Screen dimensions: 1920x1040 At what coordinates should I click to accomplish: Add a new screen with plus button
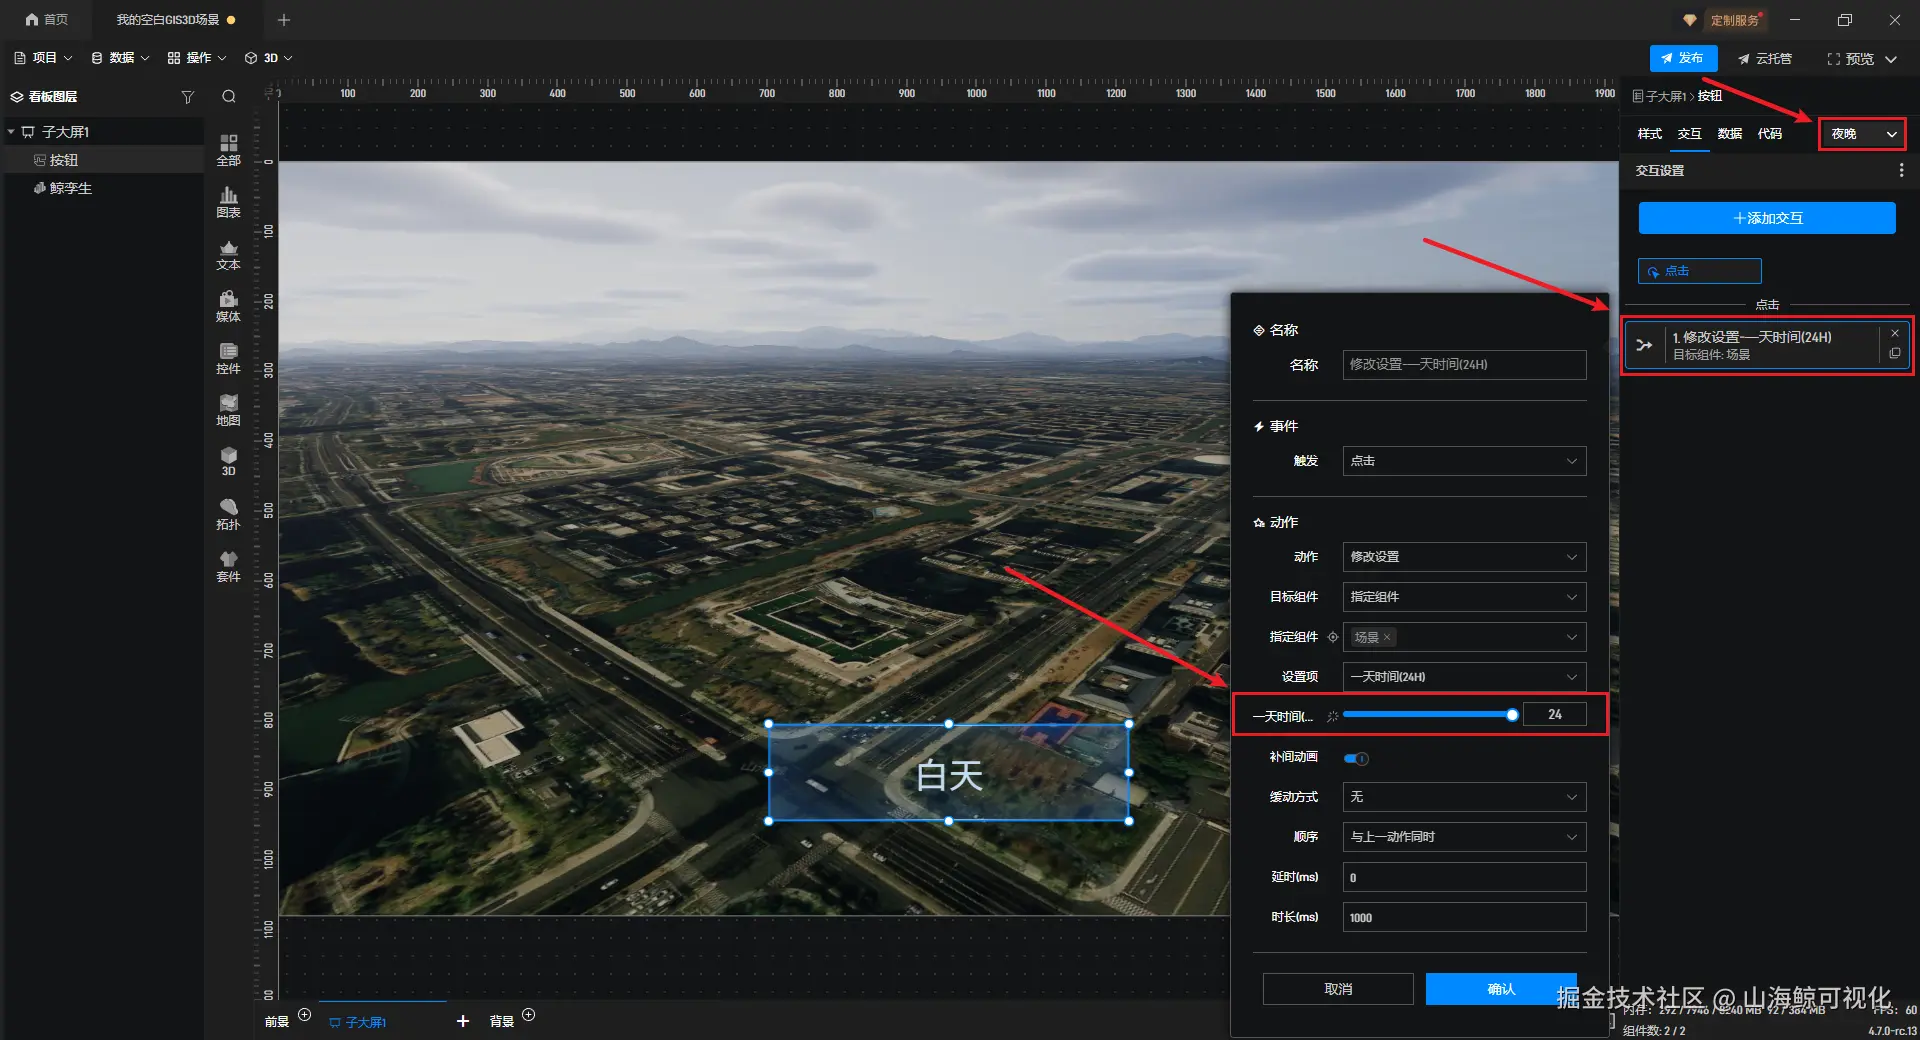pos(463,1021)
